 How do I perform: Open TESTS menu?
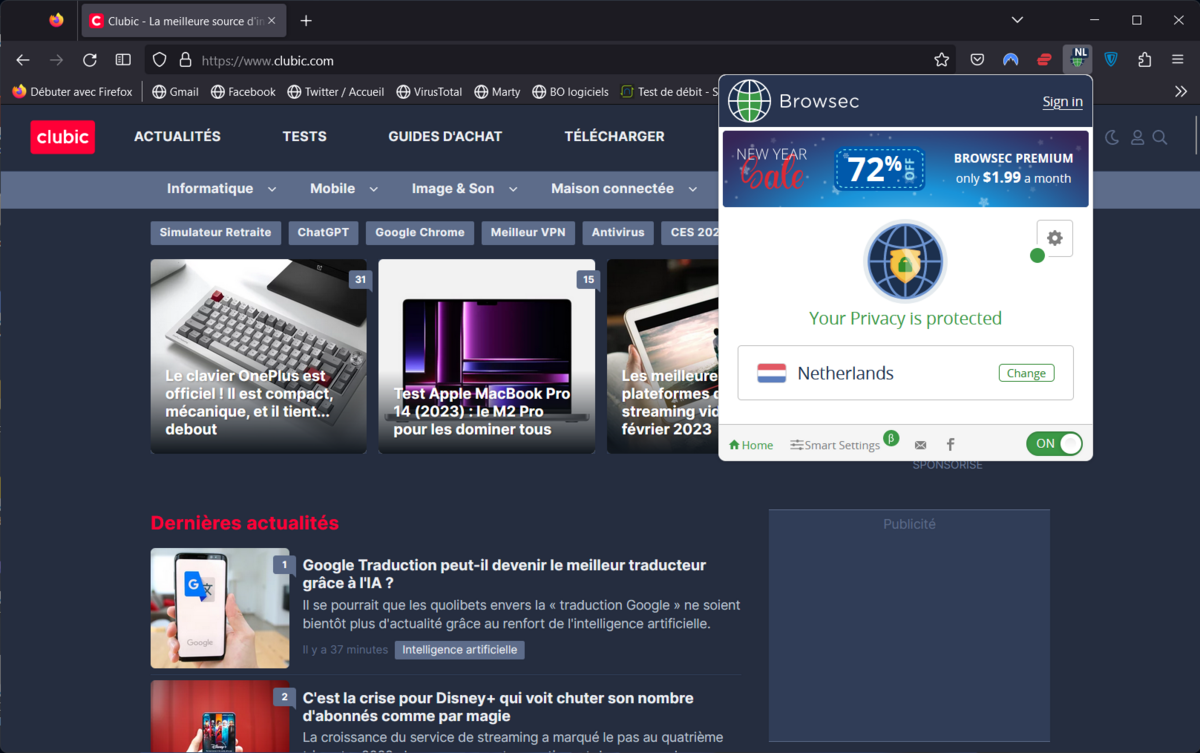pyautogui.click(x=304, y=136)
